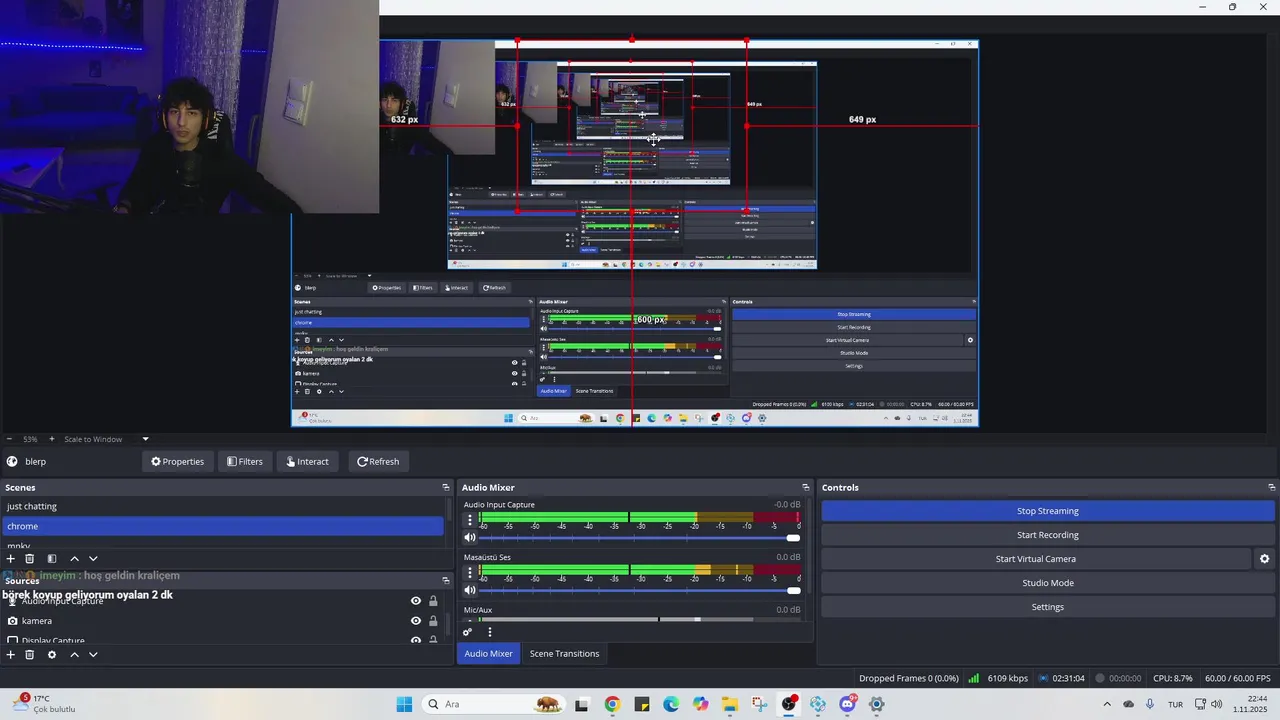Switch to the Audio Mixer tab
Screen dimensions: 1280x720
coord(488,654)
